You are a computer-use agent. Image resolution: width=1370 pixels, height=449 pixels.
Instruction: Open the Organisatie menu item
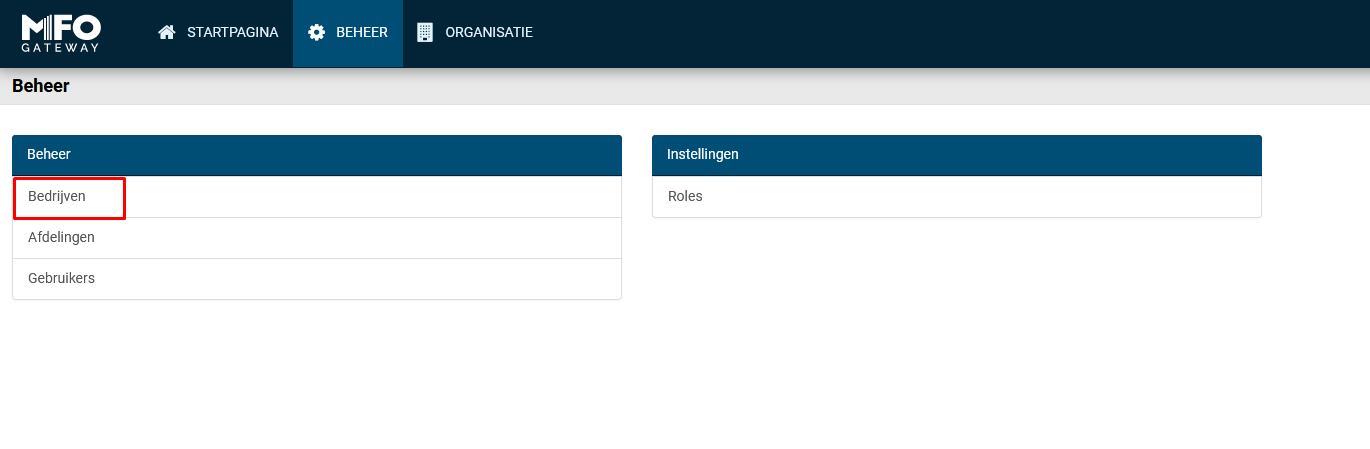(x=488, y=33)
